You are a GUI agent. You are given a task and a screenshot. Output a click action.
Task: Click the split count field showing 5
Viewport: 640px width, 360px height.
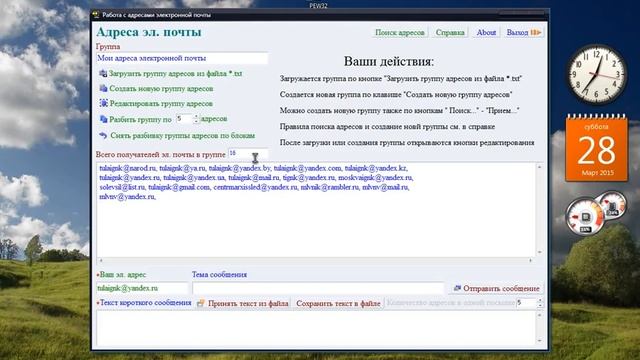(x=184, y=119)
